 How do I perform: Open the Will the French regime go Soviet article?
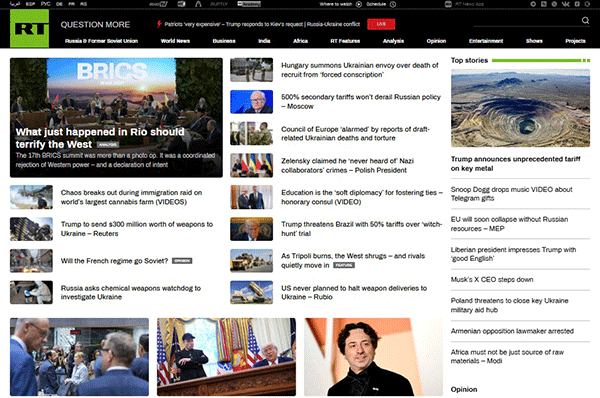point(114,261)
